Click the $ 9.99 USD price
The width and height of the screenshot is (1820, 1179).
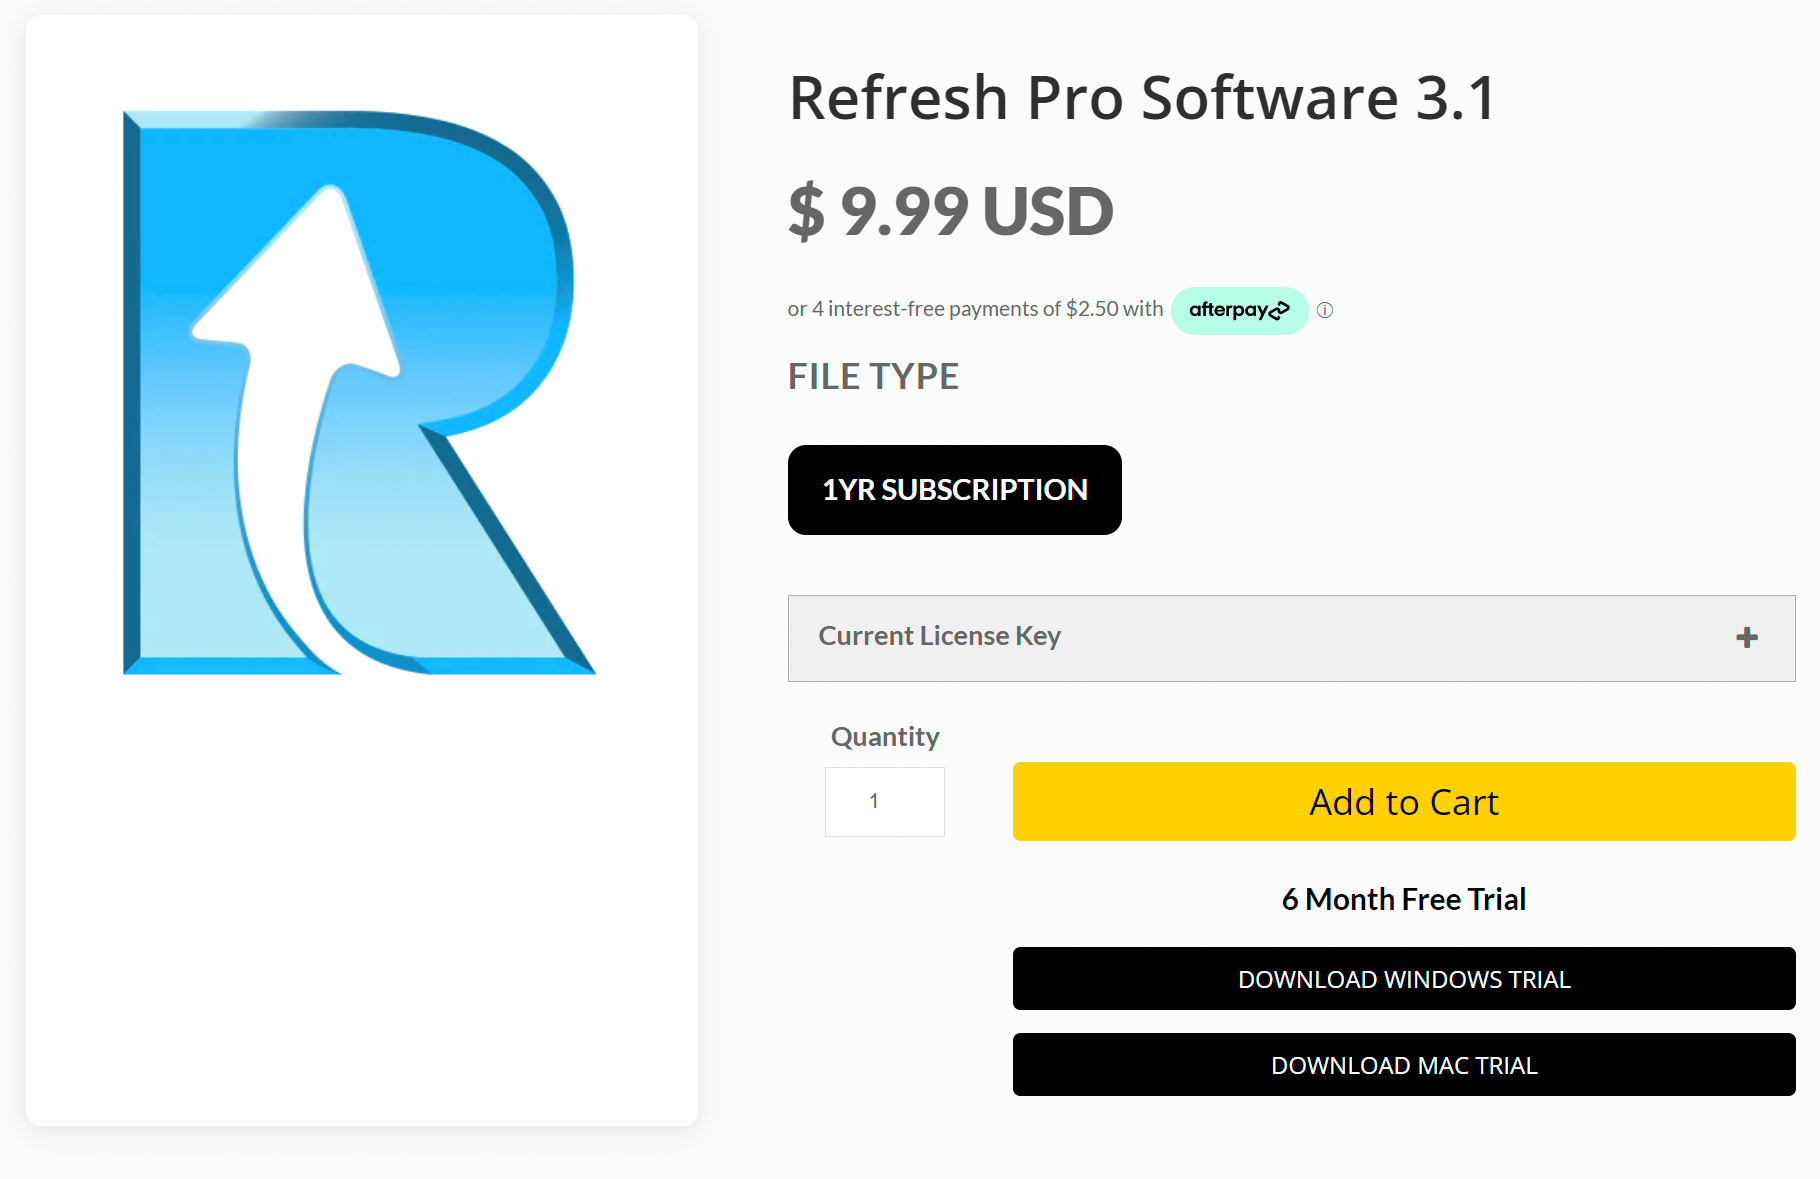pyautogui.click(x=950, y=211)
